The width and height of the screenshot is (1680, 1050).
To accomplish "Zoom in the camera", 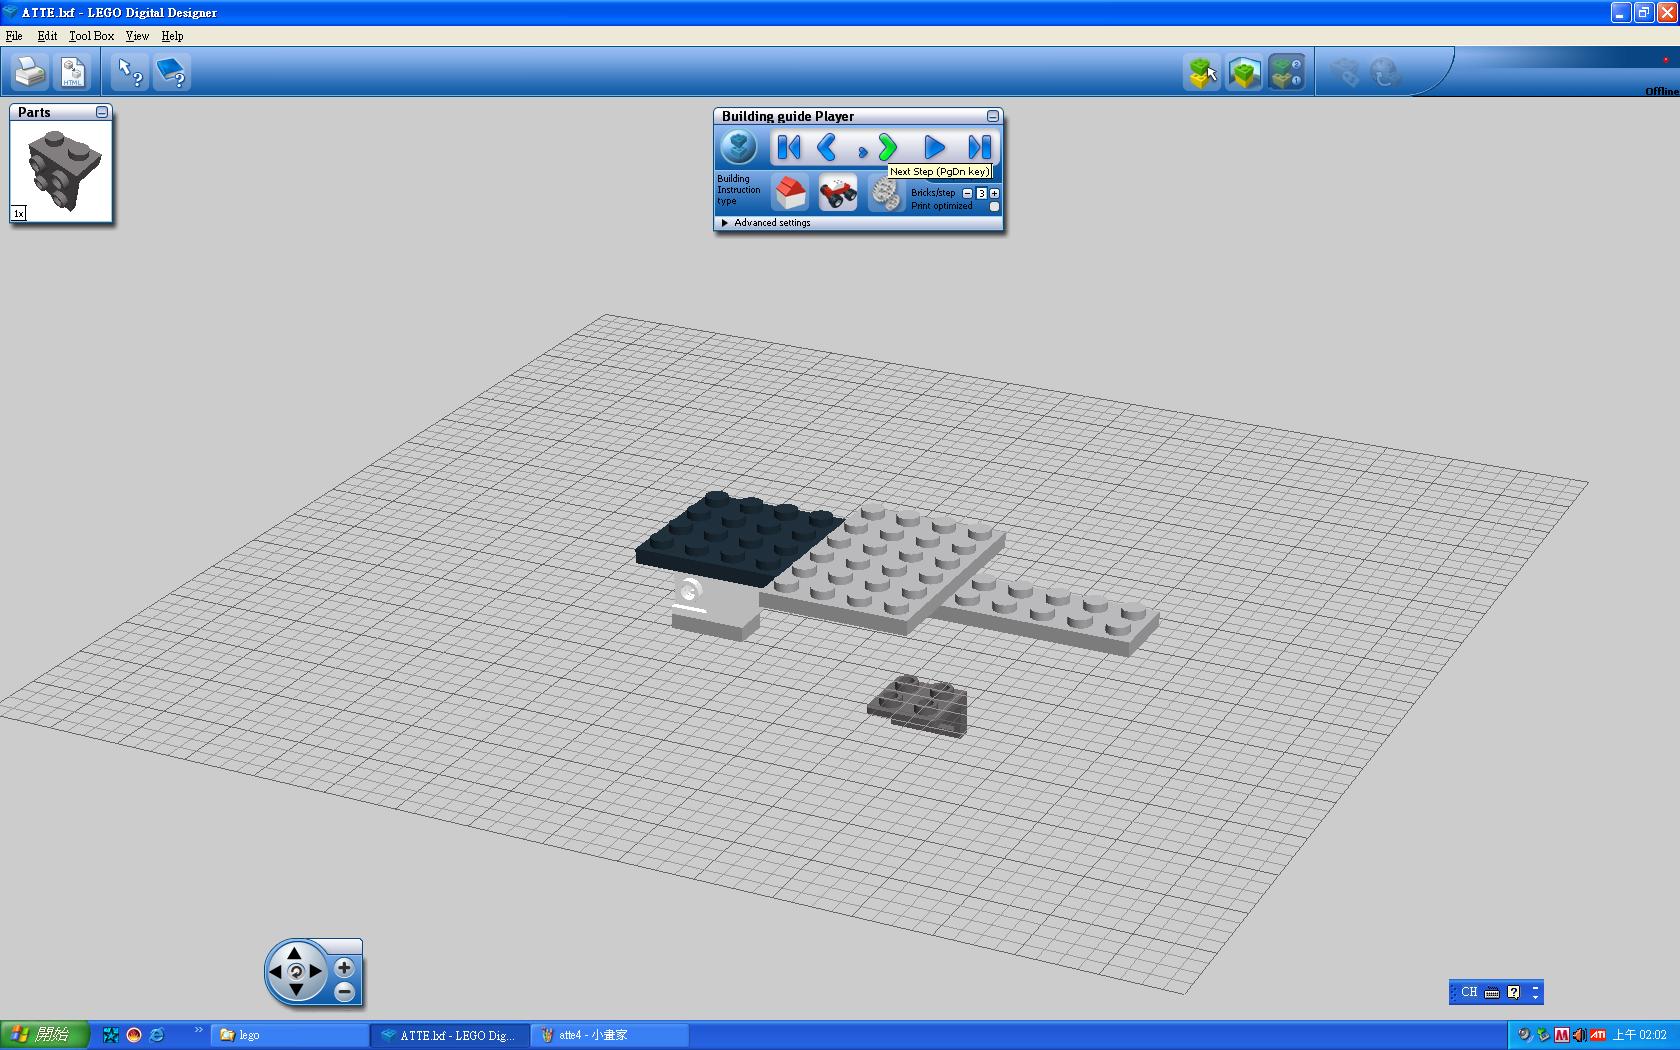I will click(x=344, y=967).
